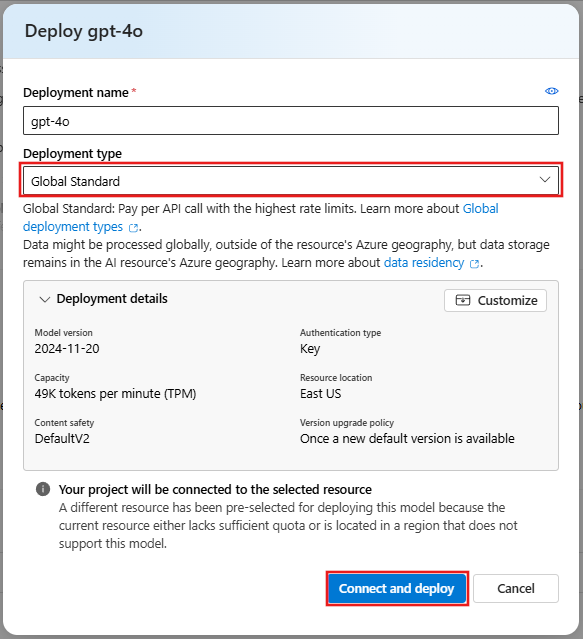Click the Your project will be connected heading
Screen dimensions: 583x639
[x=215, y=489]
